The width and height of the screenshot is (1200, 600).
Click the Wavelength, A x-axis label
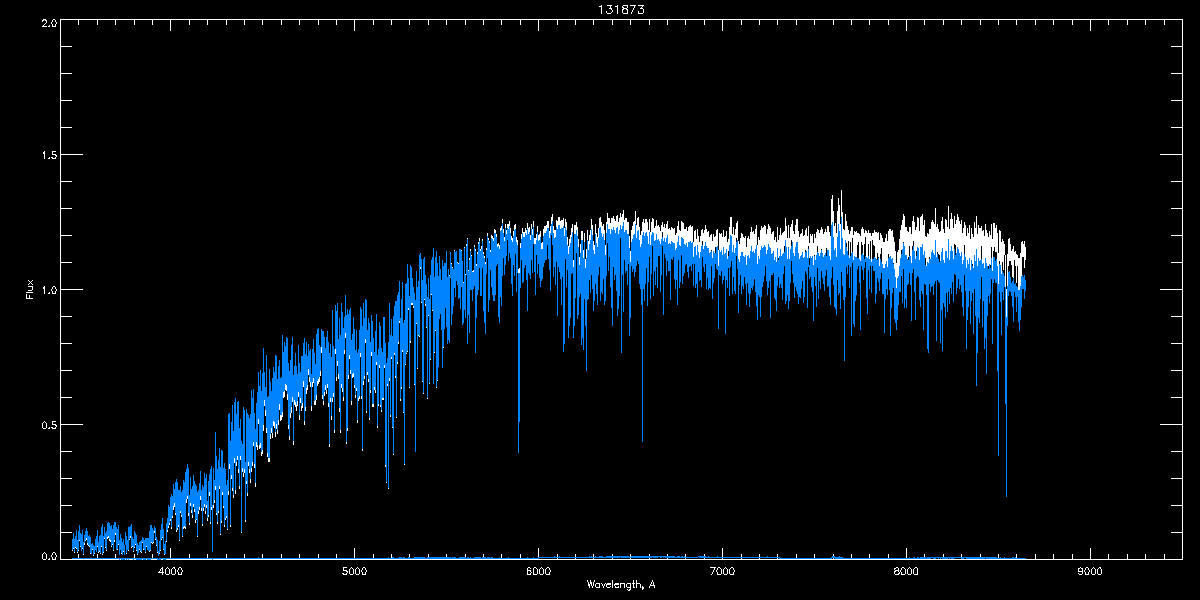(621, 584)
